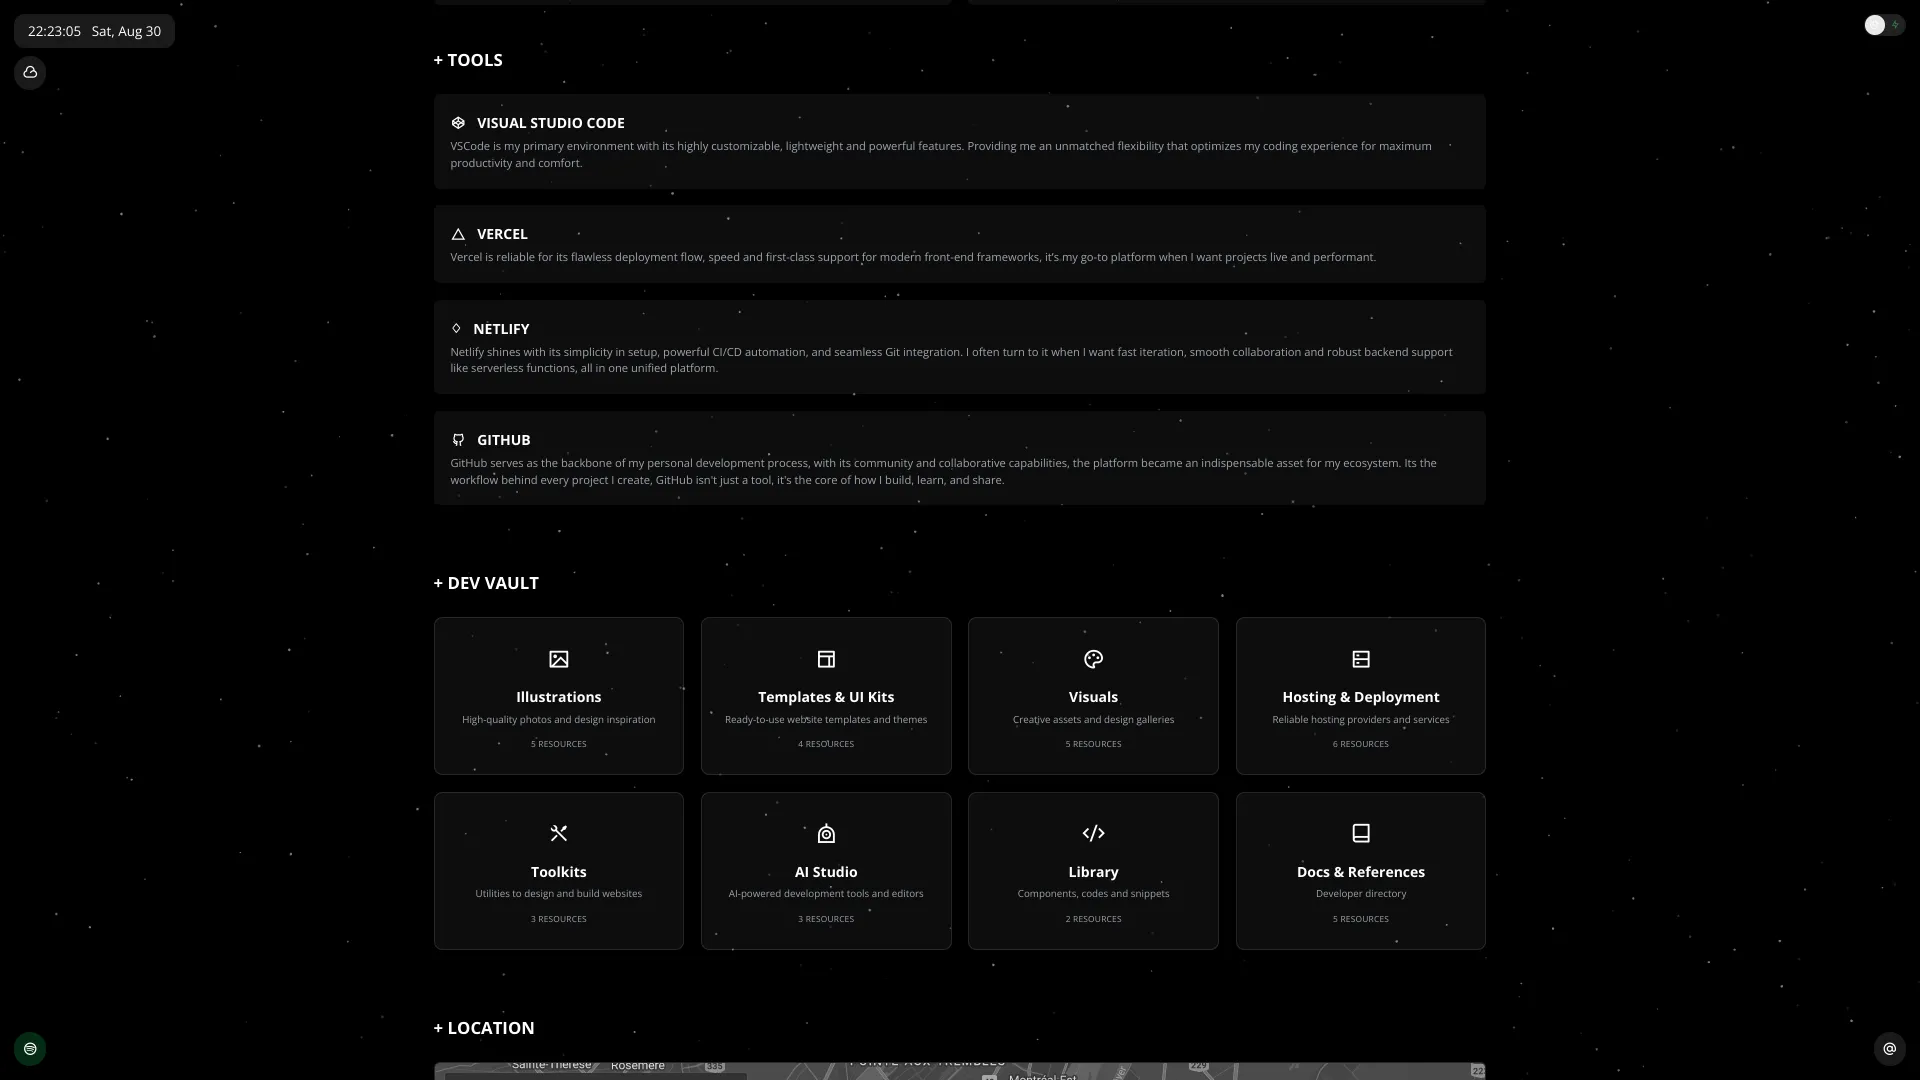Open the Visuals card title
The image size is (1920, 1080).
[1093, 697]
